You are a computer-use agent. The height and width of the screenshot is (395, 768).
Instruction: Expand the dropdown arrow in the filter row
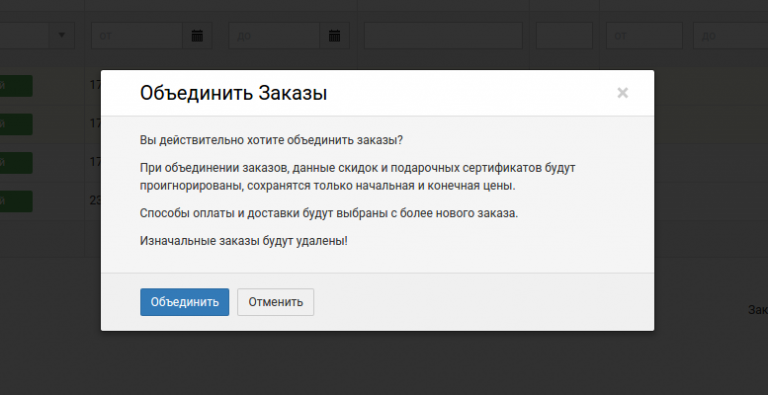point(62,36)
